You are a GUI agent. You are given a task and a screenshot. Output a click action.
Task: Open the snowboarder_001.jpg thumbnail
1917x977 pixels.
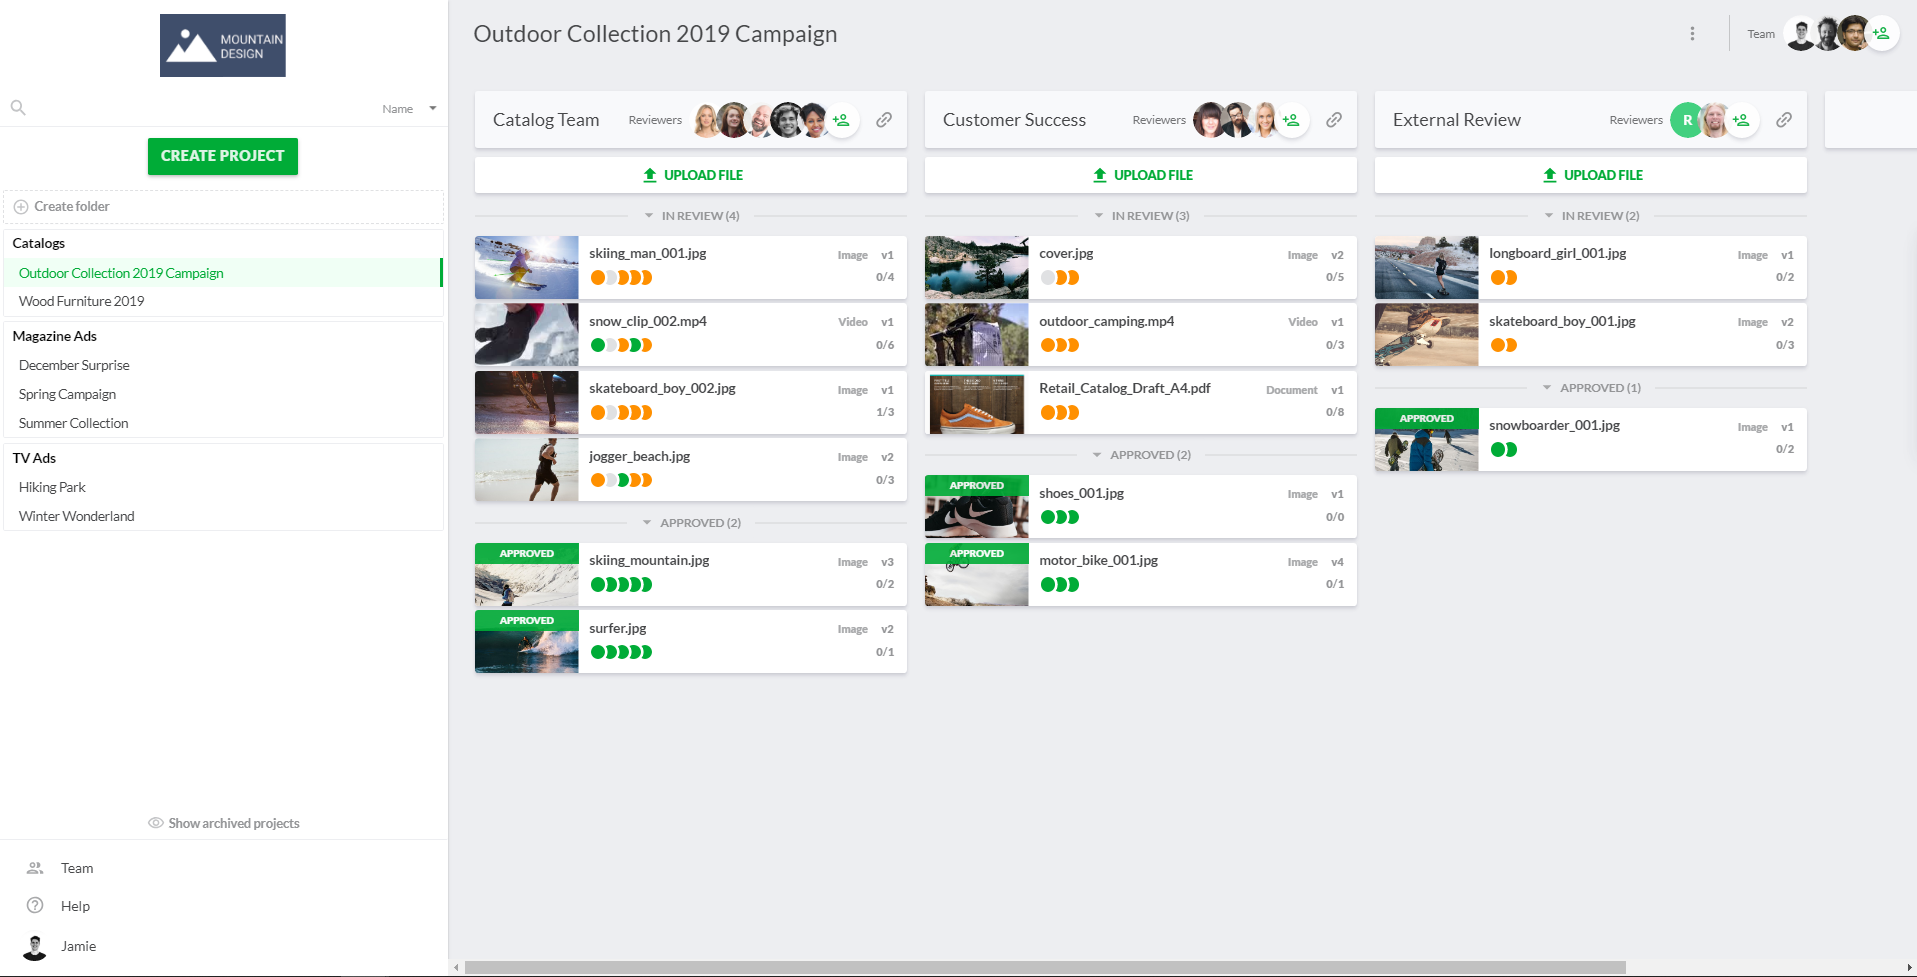(x=1427, y=440)
